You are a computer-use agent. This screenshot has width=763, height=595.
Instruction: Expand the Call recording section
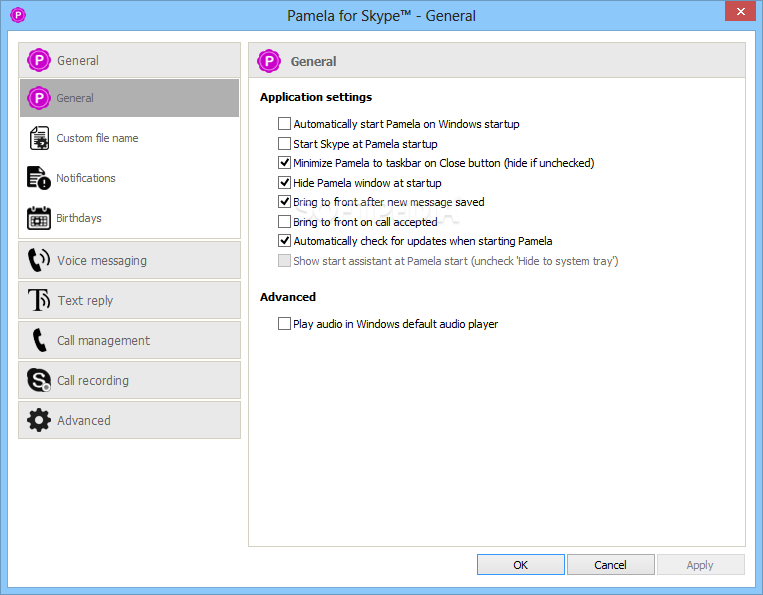click(129, 380)
